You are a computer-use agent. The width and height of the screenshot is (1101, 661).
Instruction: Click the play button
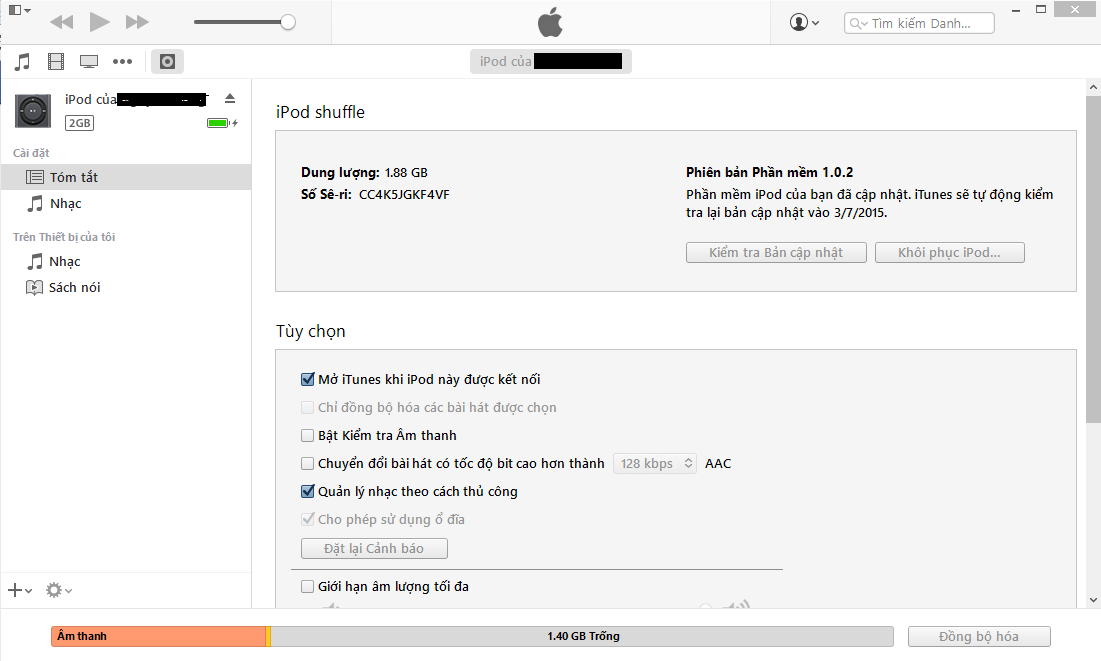tap(100, 22)
